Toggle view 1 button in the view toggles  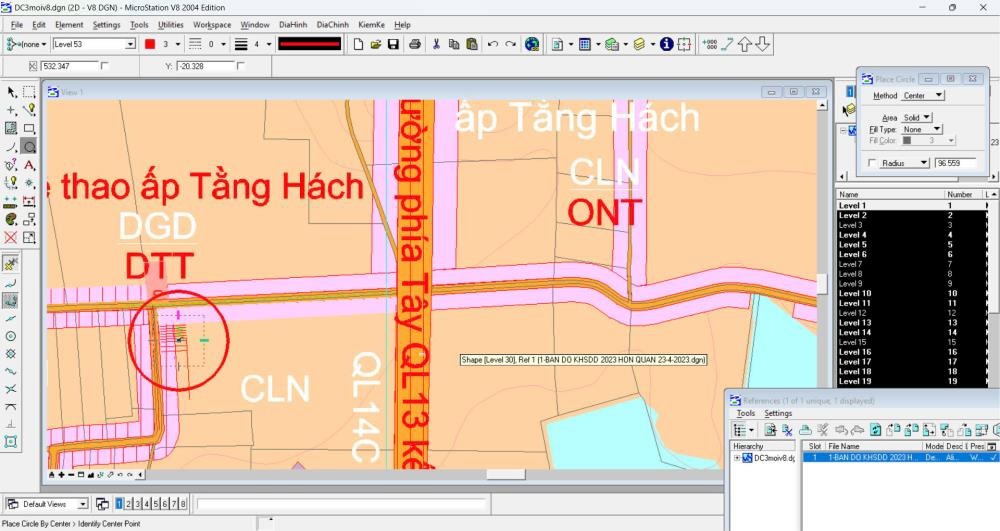click(x=119, y=504)
